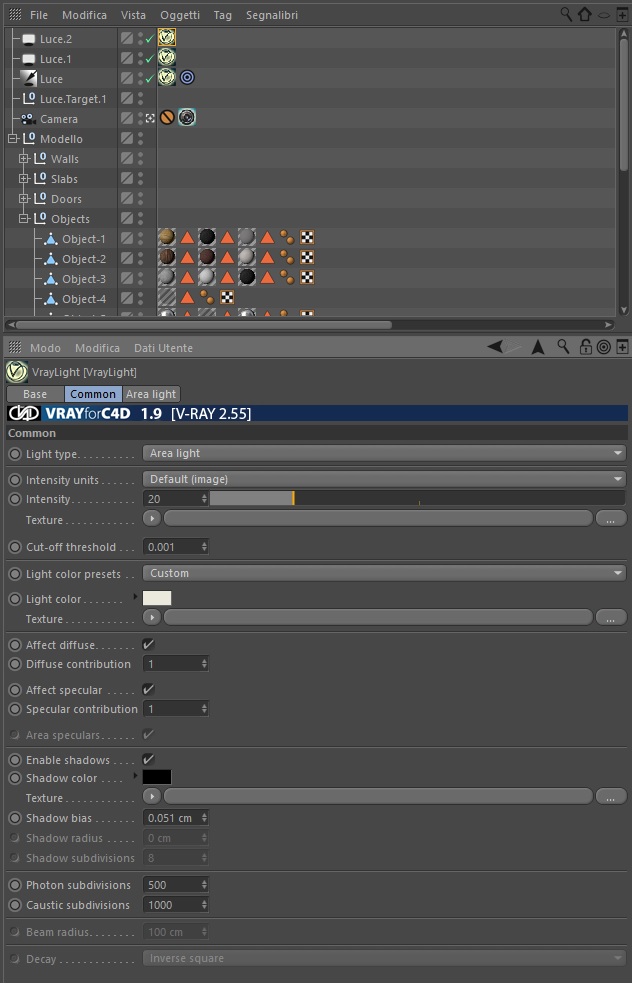This screenshot has height=984, width=632.
Task: Uncheck Affect diffuse
Action: click(x=148, y=644)
